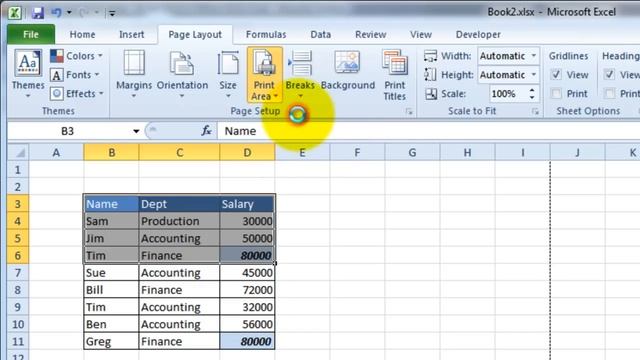Click the Select All corner button

pos(18,153)
